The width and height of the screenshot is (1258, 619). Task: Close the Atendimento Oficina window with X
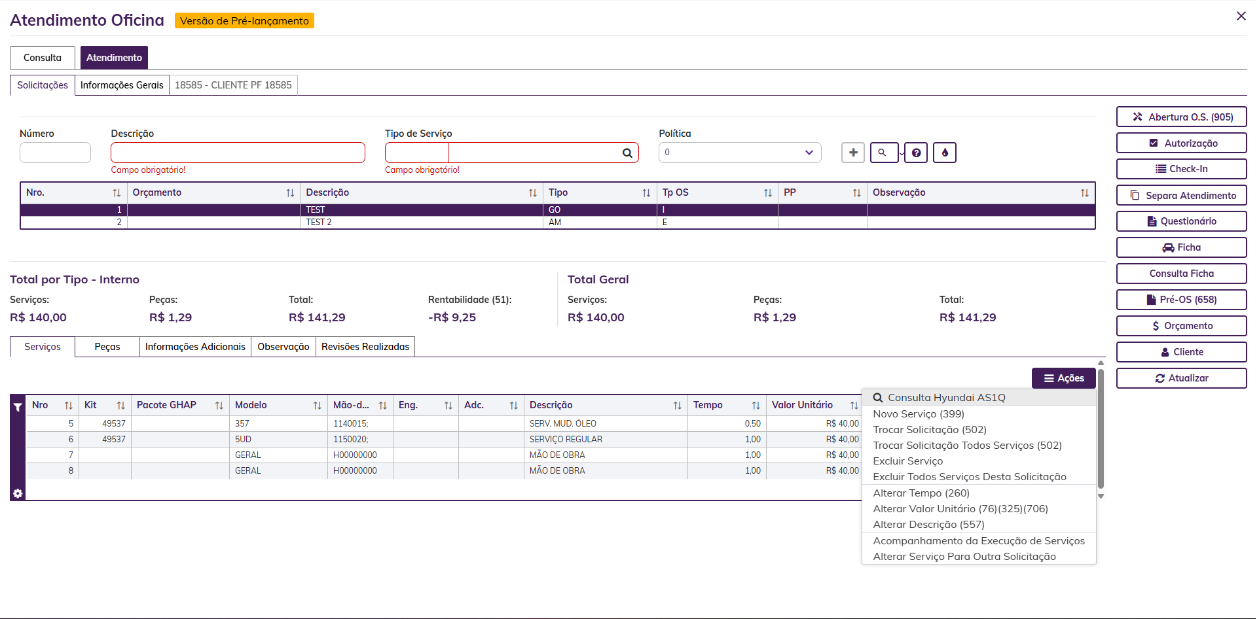pos(1241,15)
